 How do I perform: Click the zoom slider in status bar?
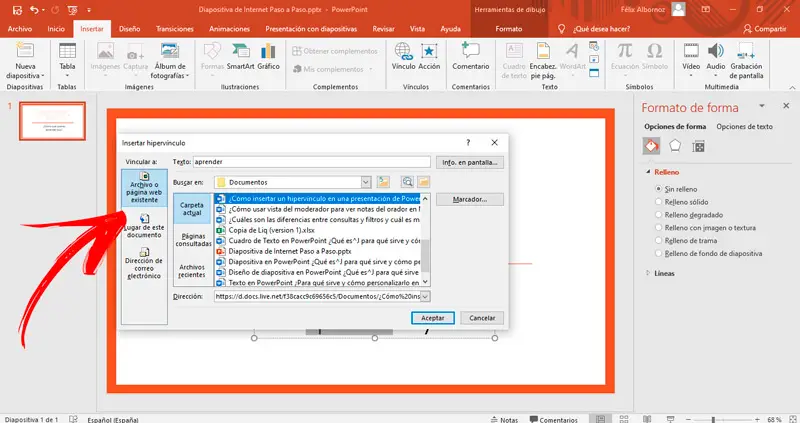point(713,419)
